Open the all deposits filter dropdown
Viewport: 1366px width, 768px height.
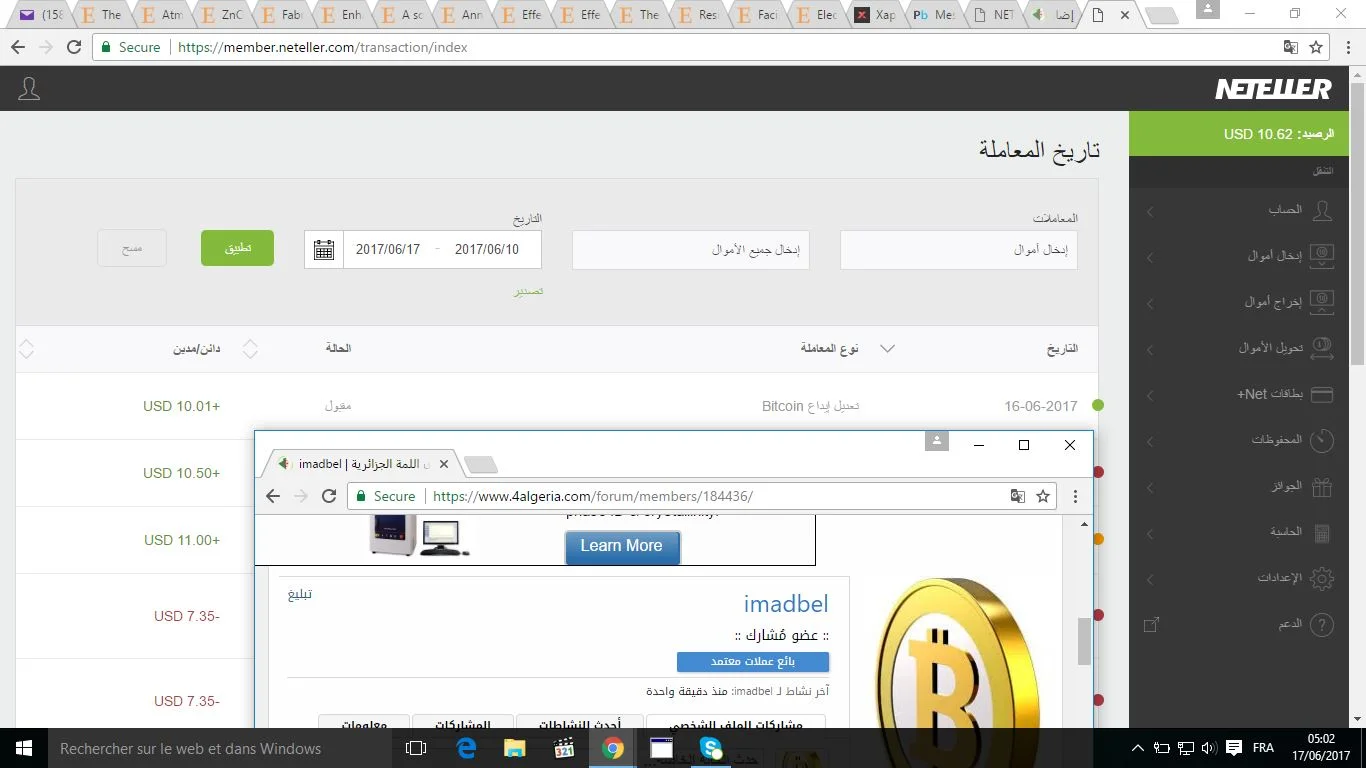click(690, 250)
